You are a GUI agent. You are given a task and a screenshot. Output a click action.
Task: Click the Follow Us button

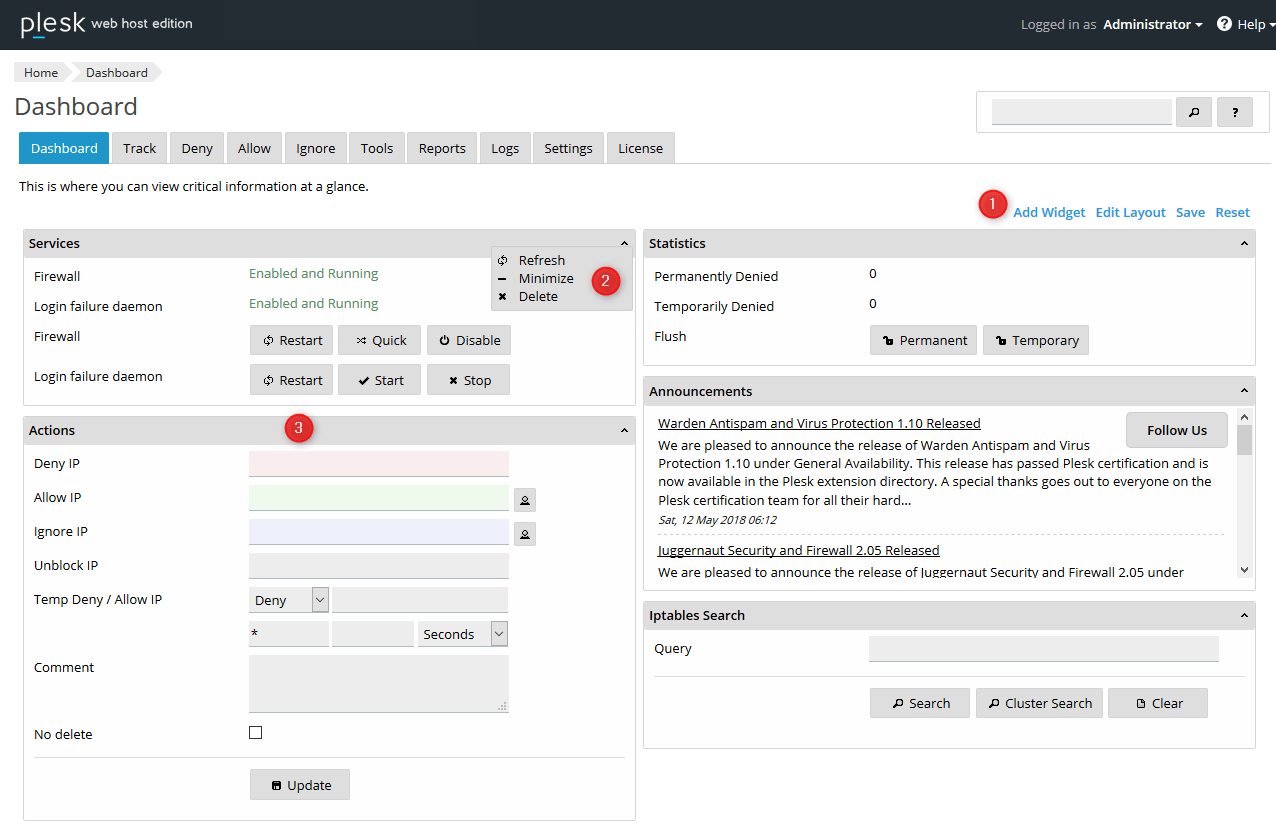1177,430
